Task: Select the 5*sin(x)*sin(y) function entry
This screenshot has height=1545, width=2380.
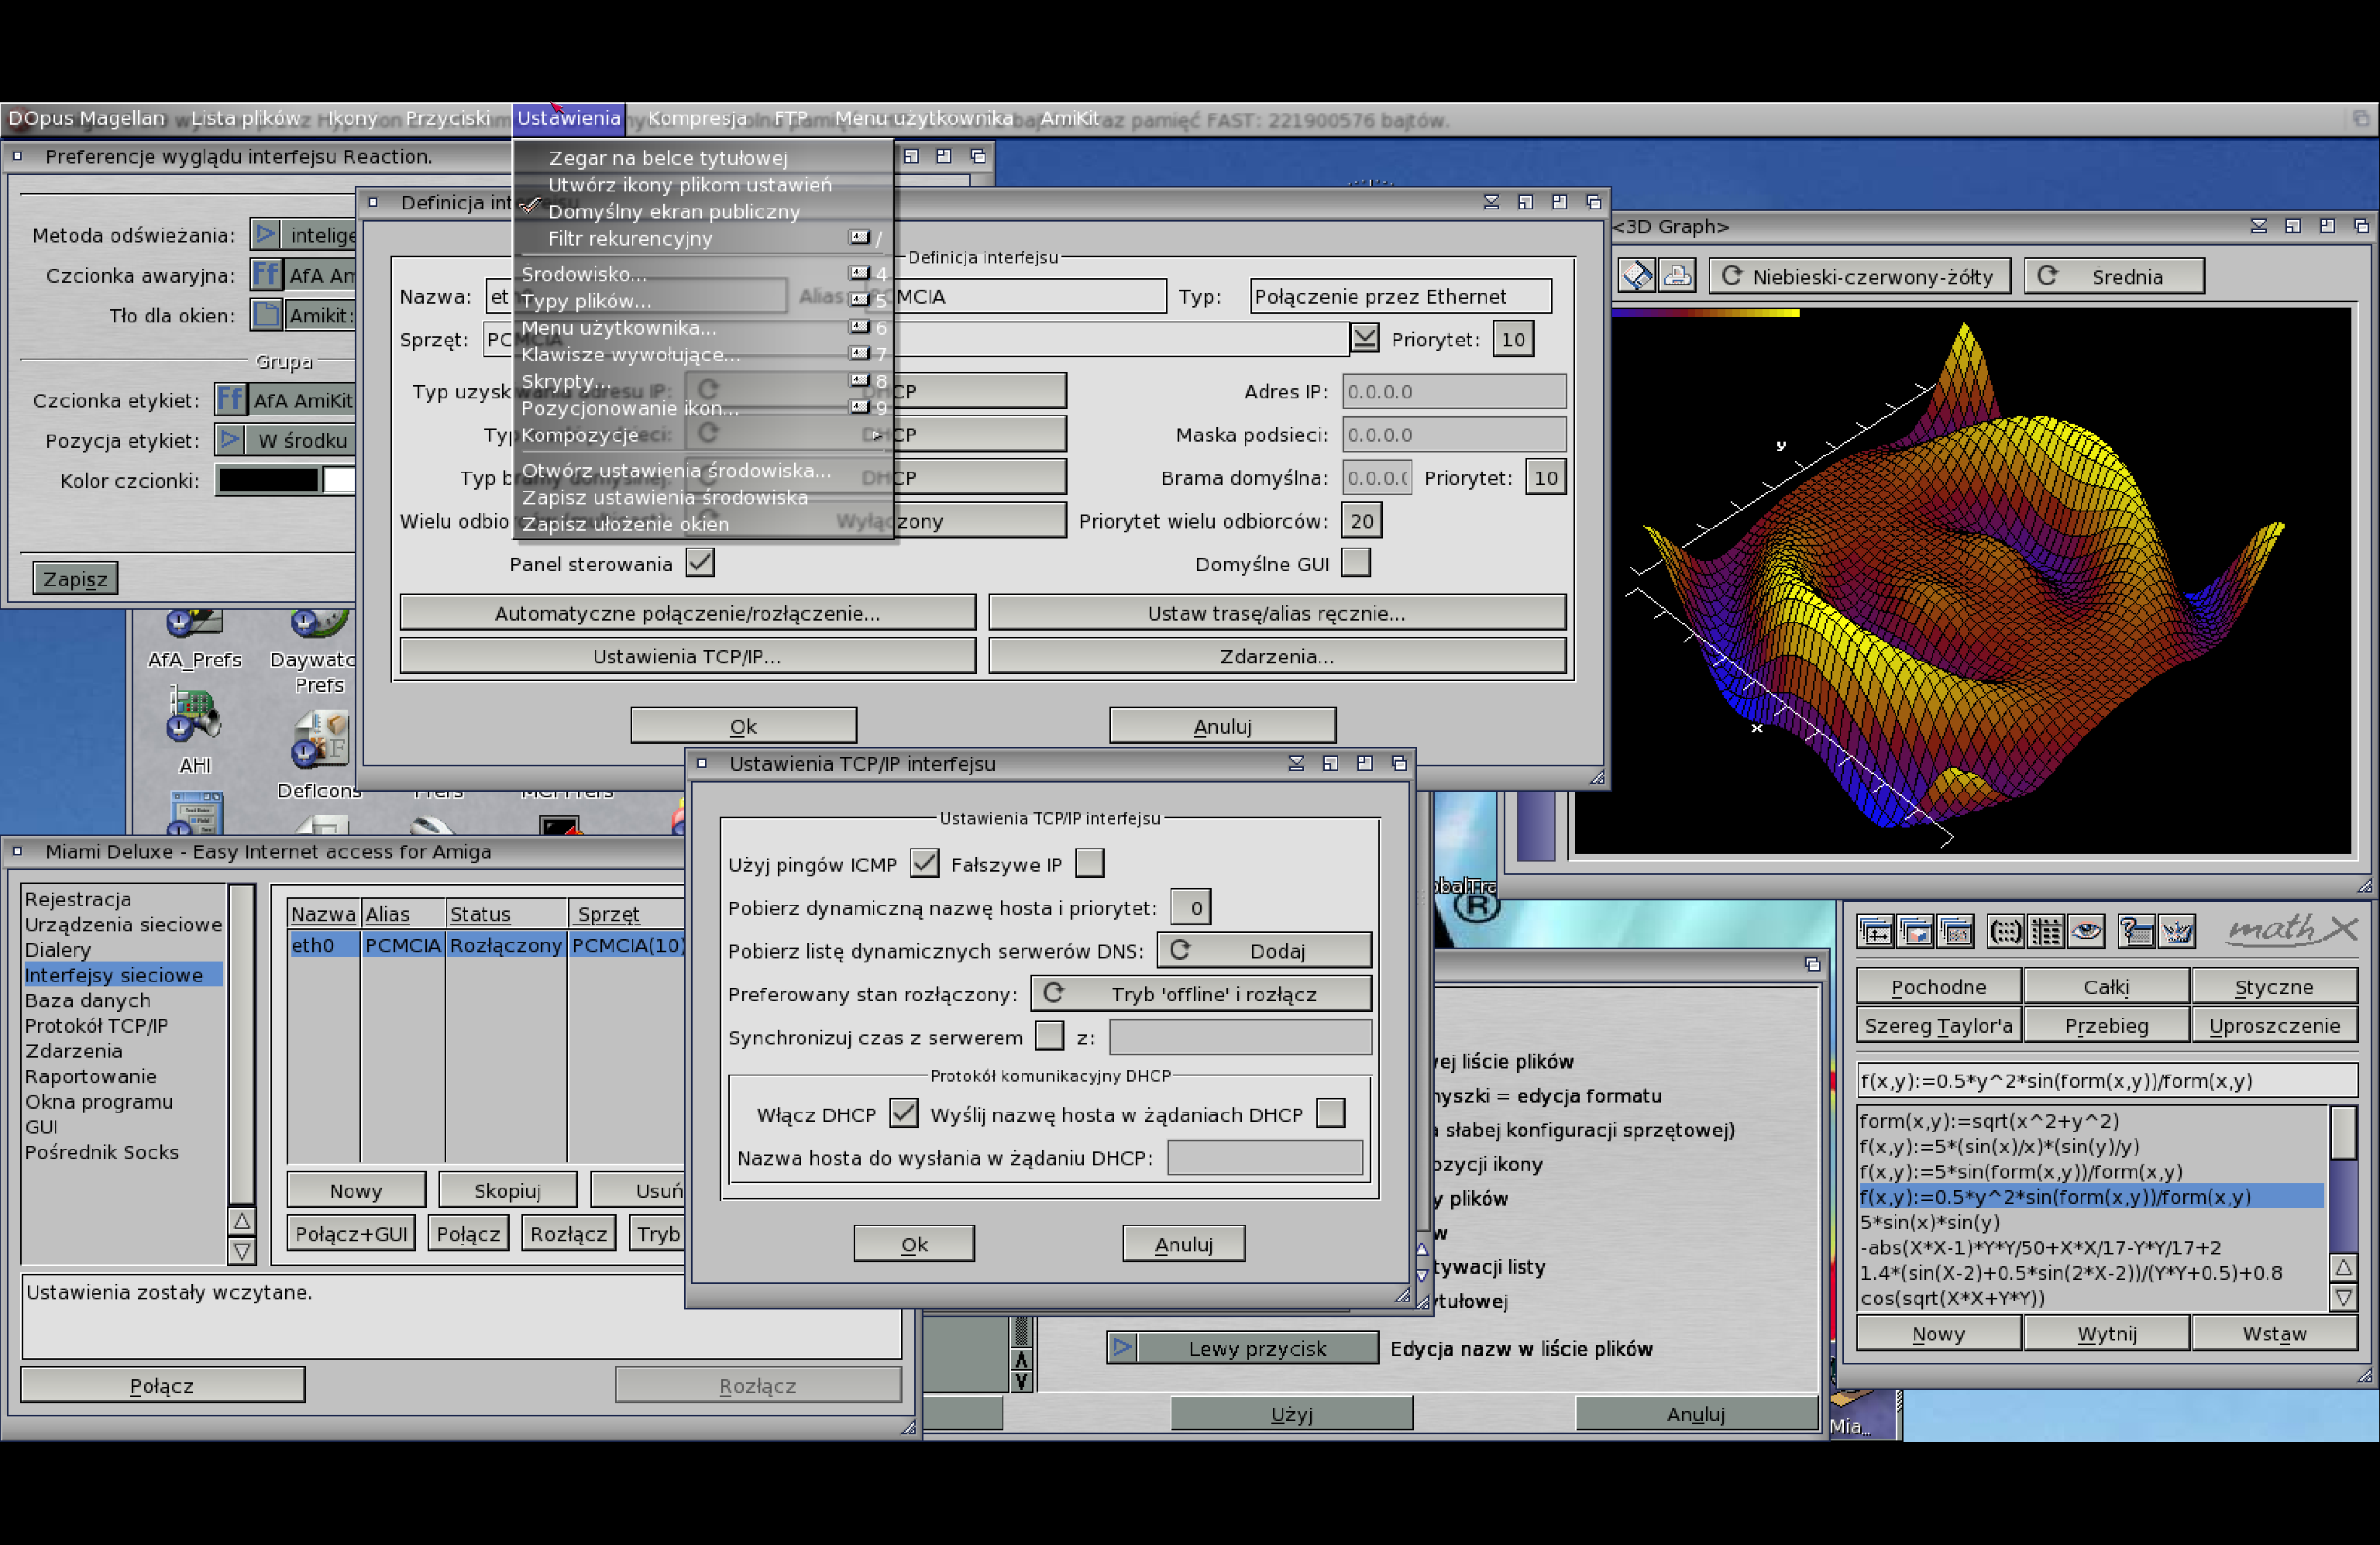Action: pyautogui.click(x=2091, y=1221)
